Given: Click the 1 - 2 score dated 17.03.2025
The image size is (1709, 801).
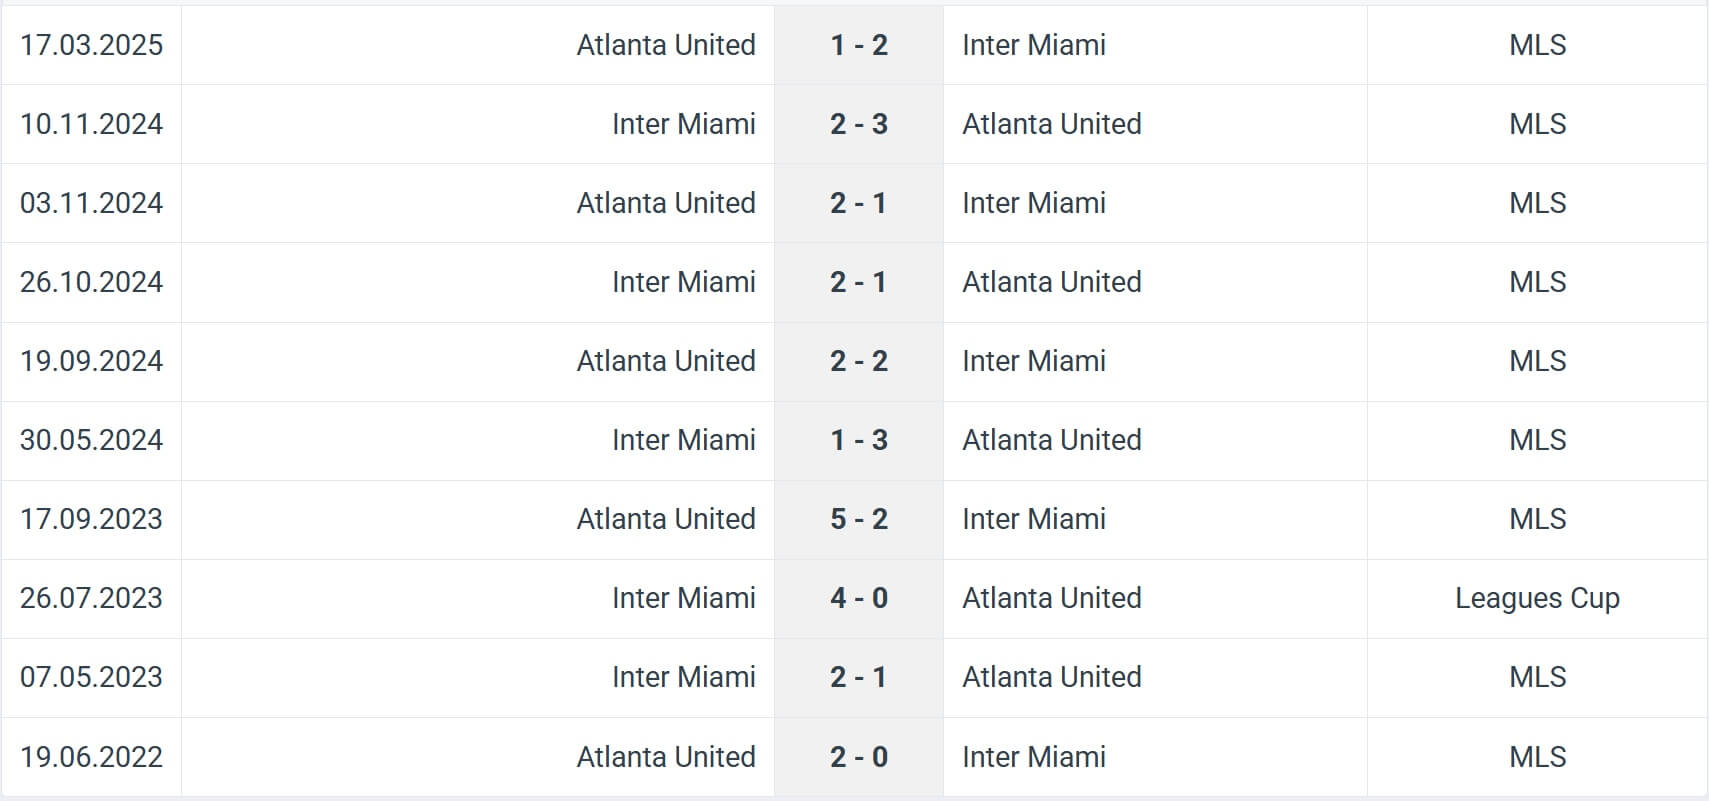Looking at the screenshot, I should click(858, 45).
